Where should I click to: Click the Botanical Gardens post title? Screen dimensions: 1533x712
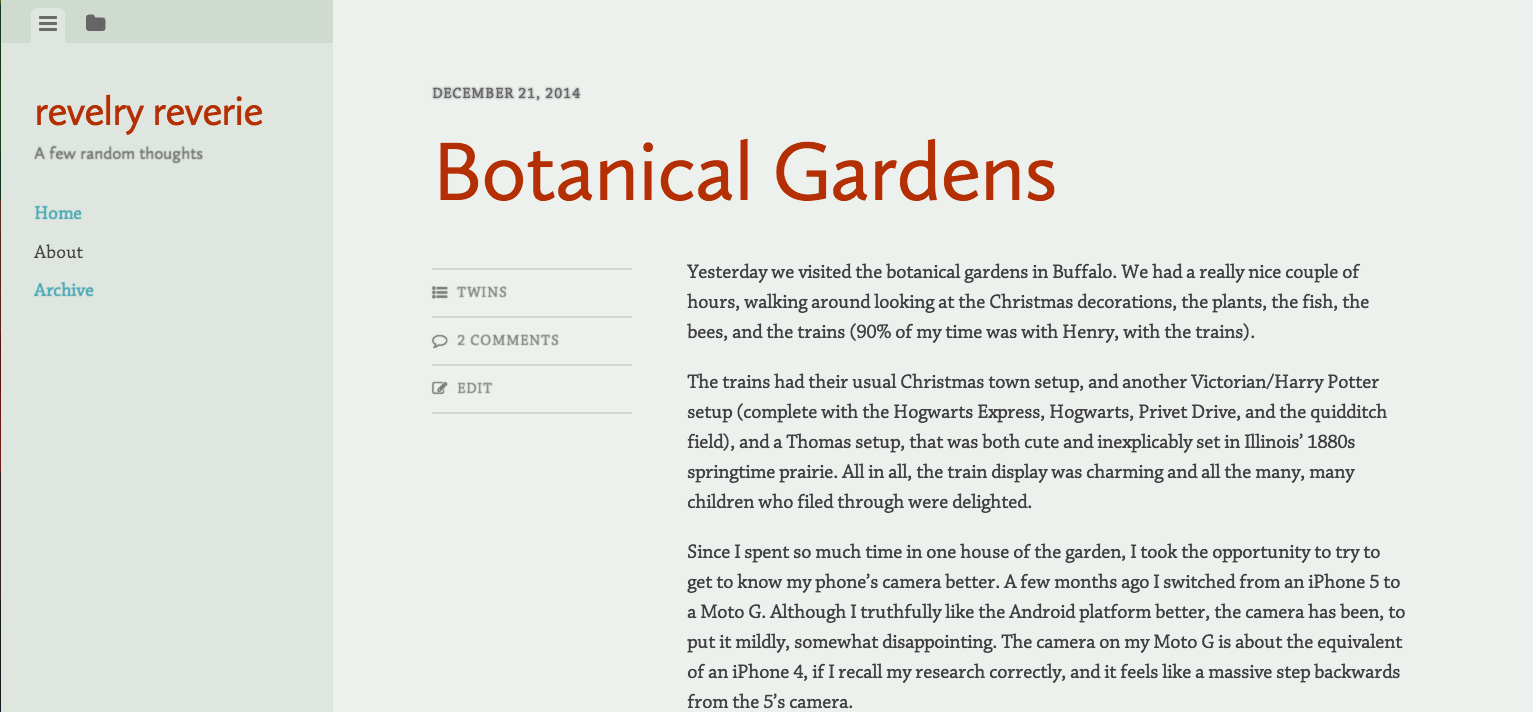745,172
